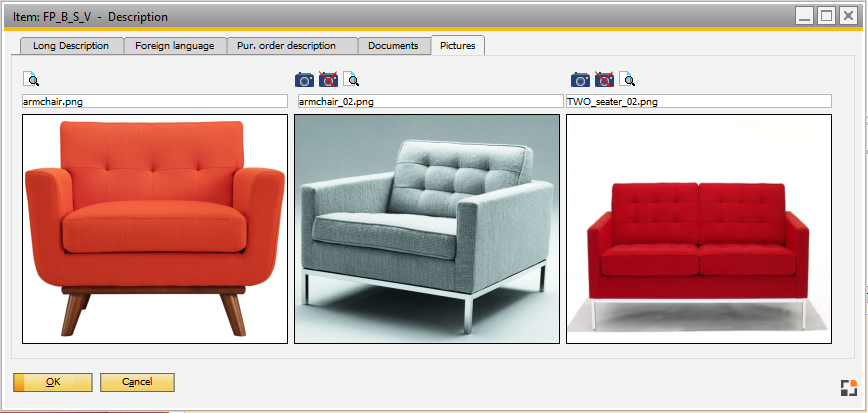Click the armchair_02.png filename field
This screenshot has width=868, height=413.
430,101
